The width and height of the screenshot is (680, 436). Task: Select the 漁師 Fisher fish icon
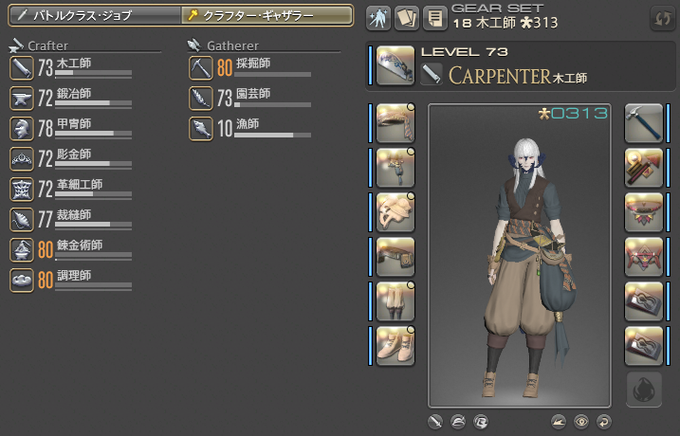coord(201,128)
